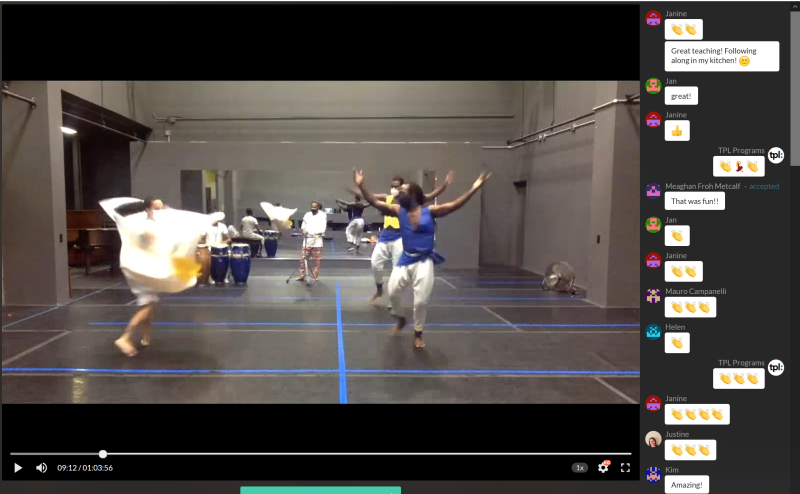Select the 'Great teaching! Following along' message
Screen dimensions: 800x494
point(721,56)
